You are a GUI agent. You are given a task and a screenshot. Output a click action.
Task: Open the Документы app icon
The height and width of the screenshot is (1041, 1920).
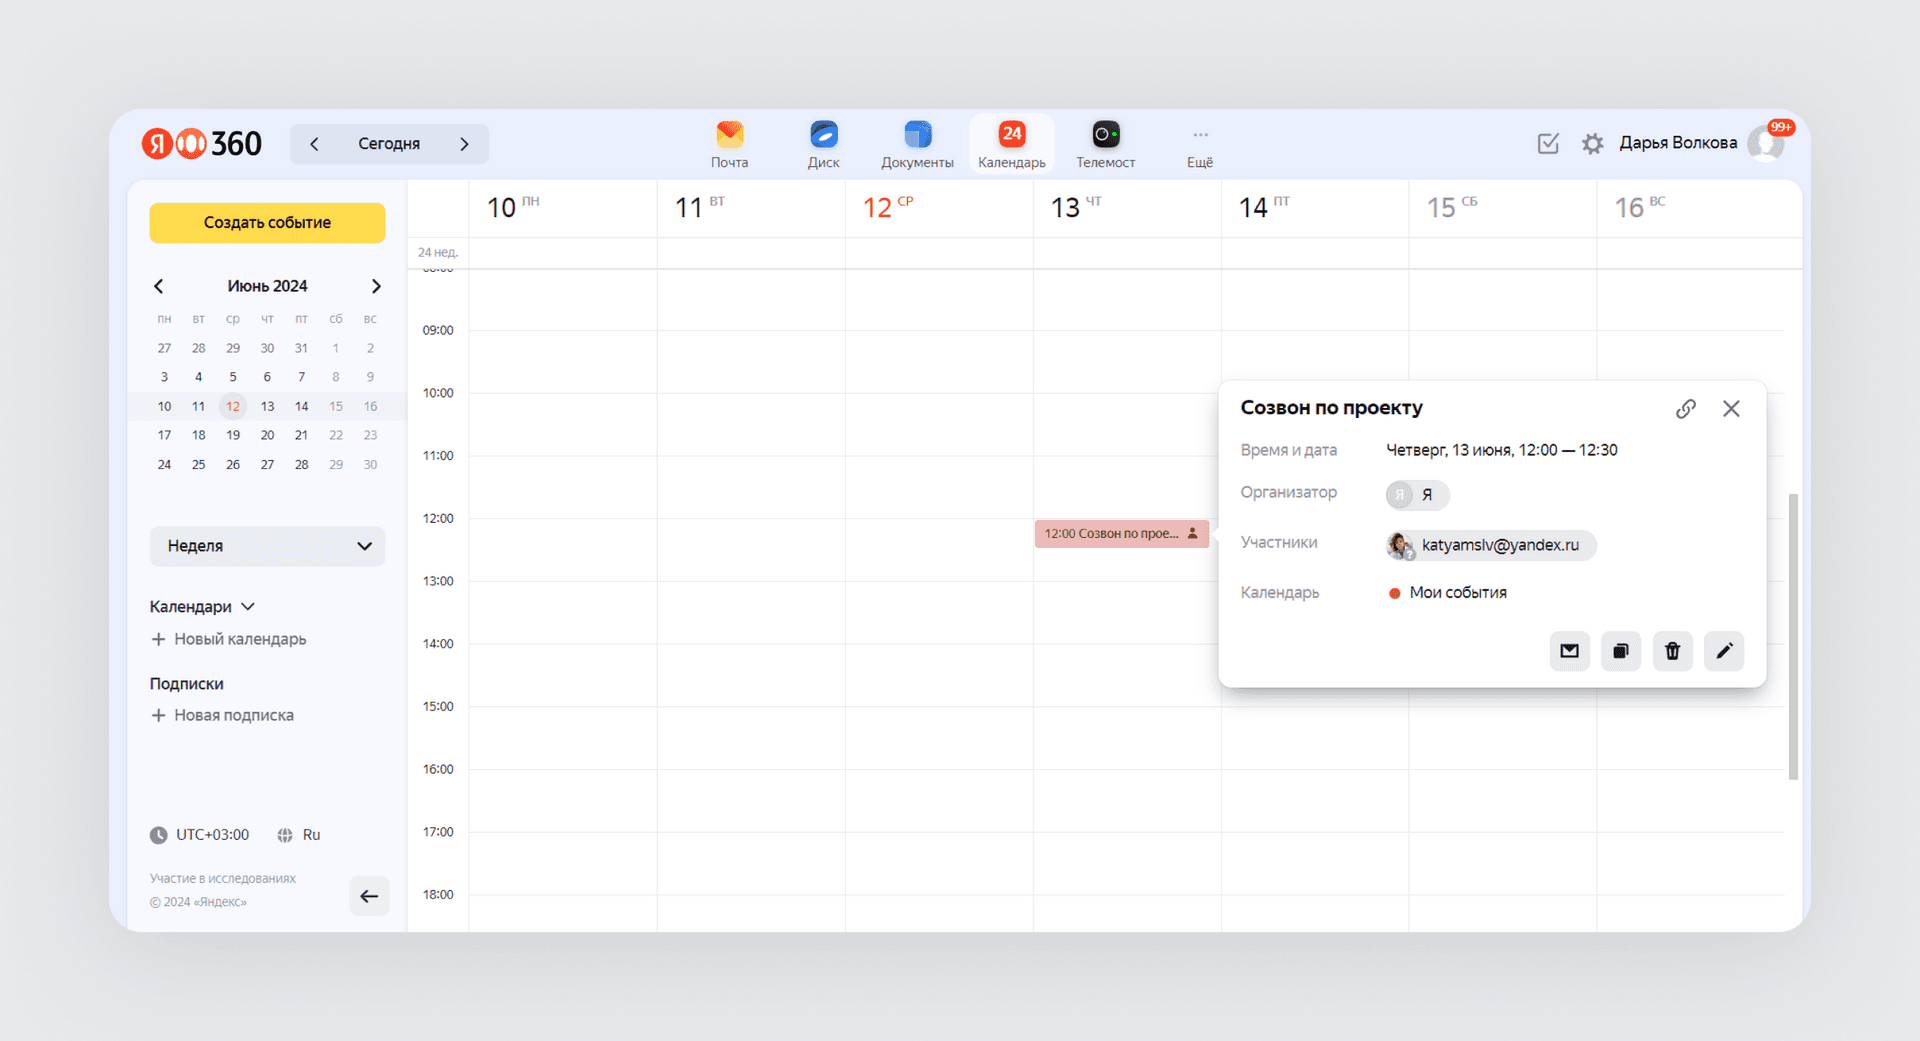(917, 144)
